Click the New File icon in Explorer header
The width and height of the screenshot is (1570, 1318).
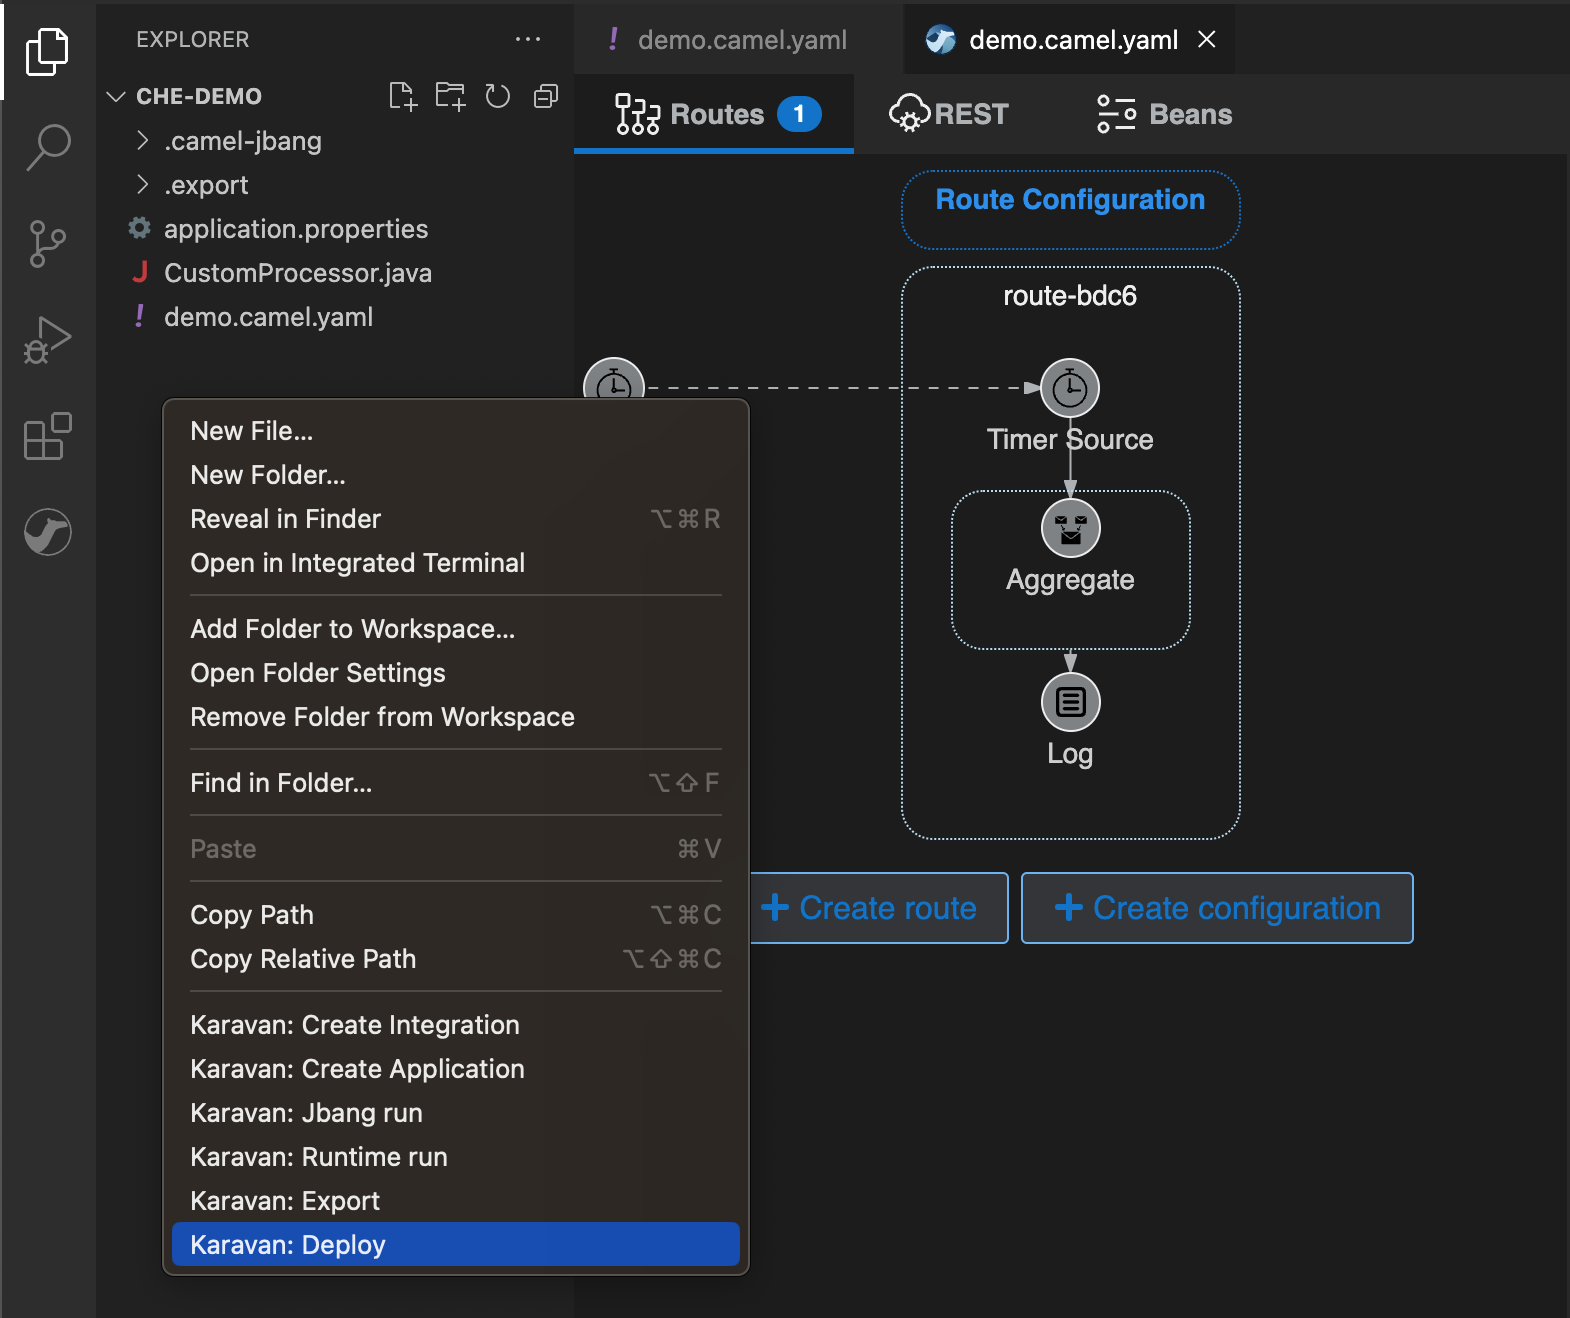point(402,96)
